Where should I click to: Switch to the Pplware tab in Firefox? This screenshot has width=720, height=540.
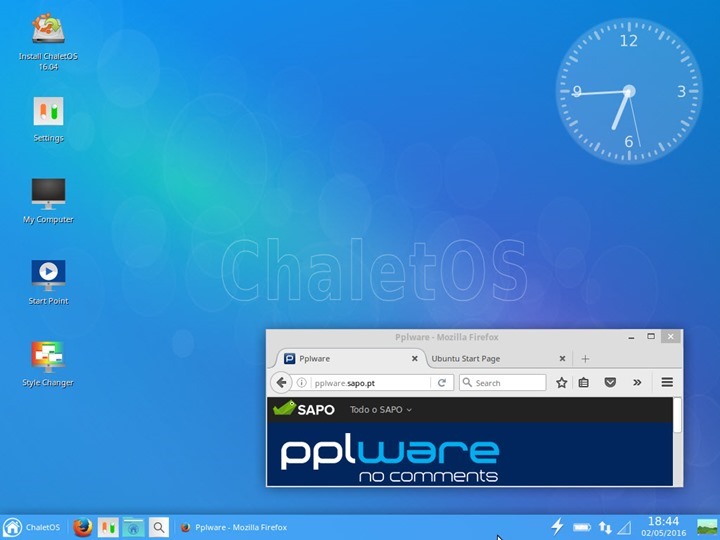click(349, 359)
